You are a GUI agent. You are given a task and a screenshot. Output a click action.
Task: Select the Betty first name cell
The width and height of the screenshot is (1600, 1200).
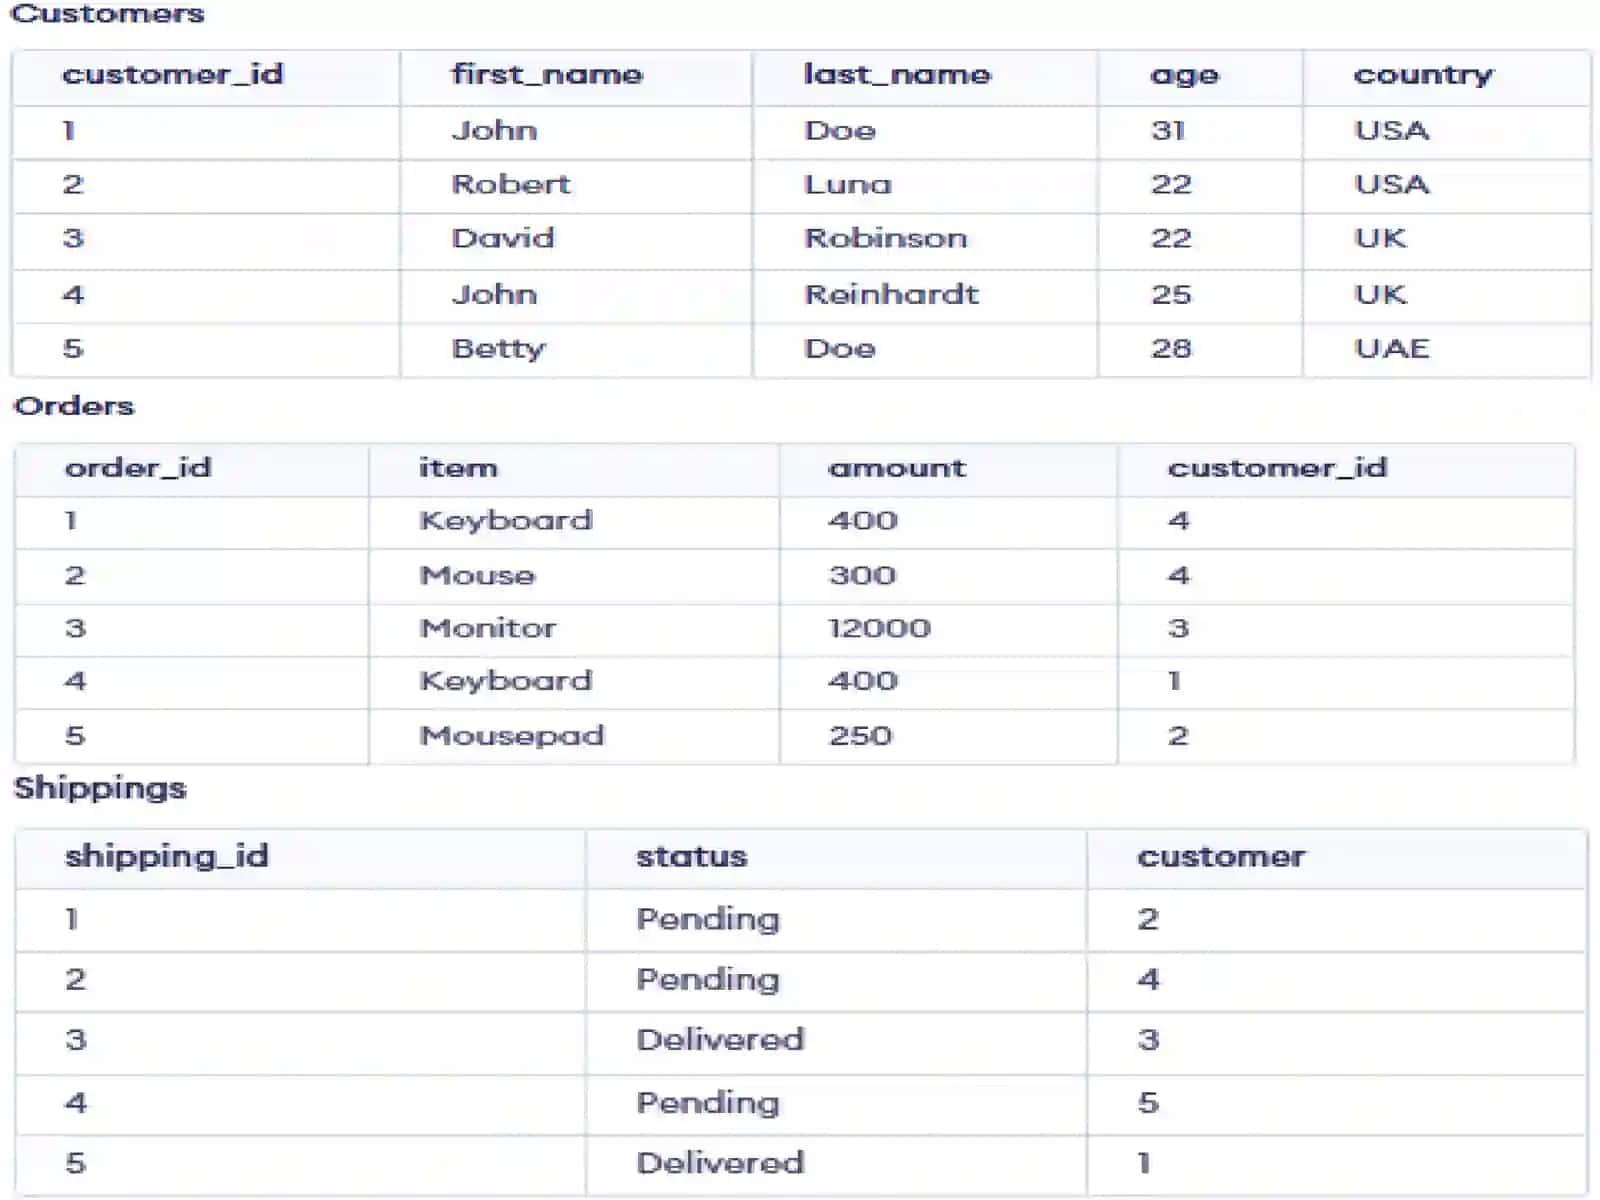pos(499,349)
